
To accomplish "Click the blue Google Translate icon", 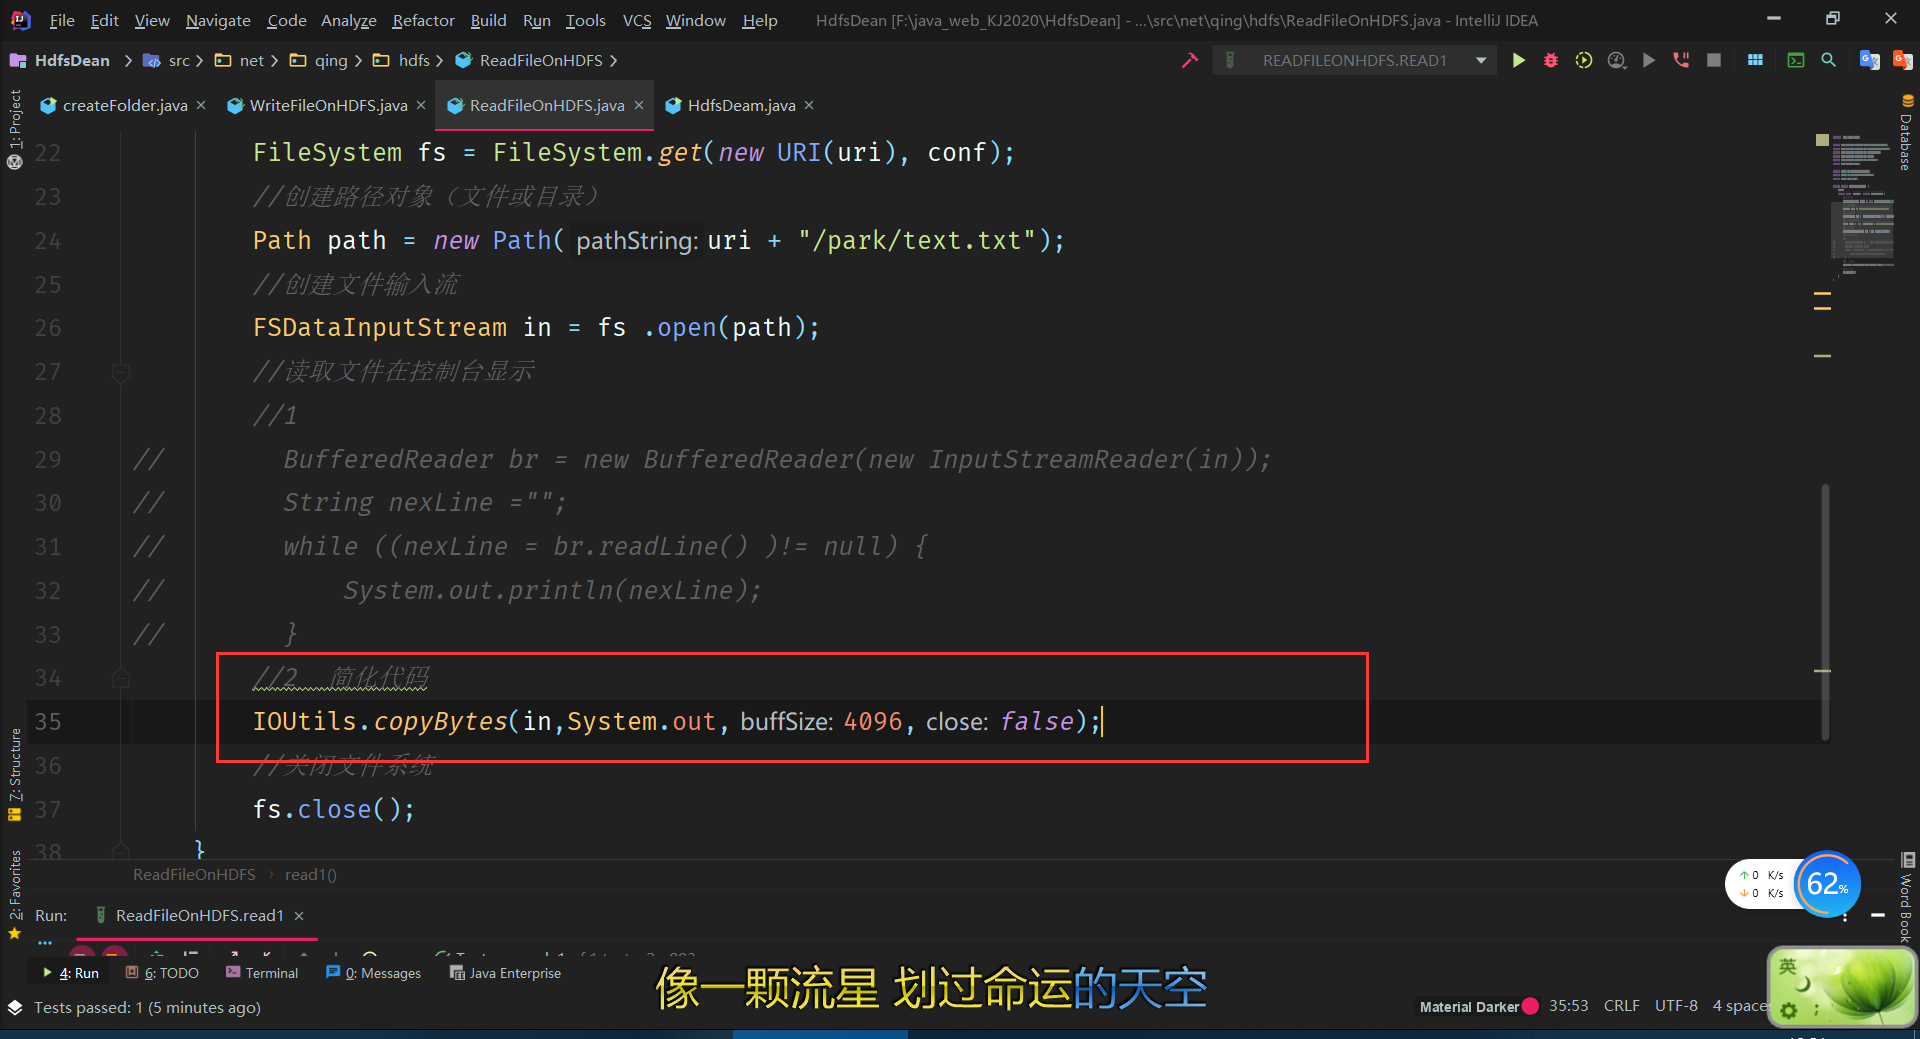I will pos(1869,60).
